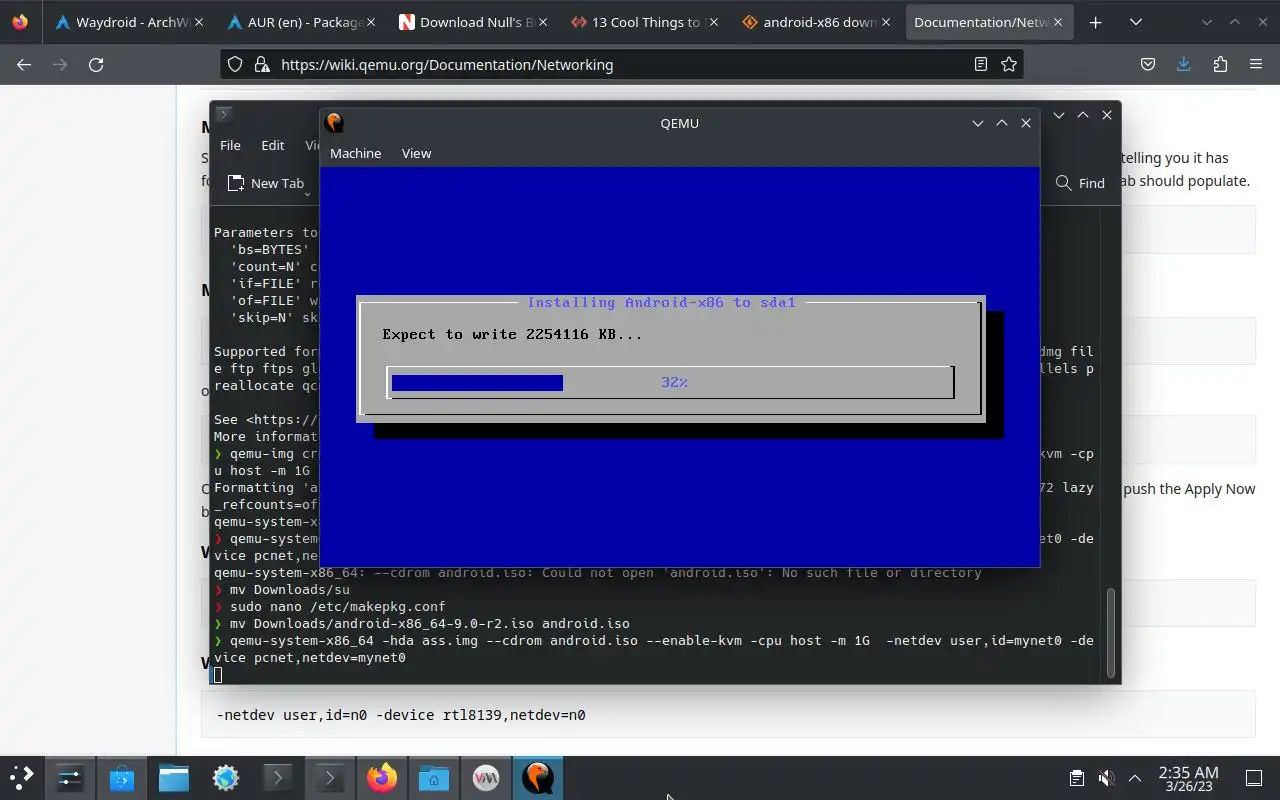Open the globe browser taskbar icon
The height and width of the screenshot is (800, 1280).
225,777
